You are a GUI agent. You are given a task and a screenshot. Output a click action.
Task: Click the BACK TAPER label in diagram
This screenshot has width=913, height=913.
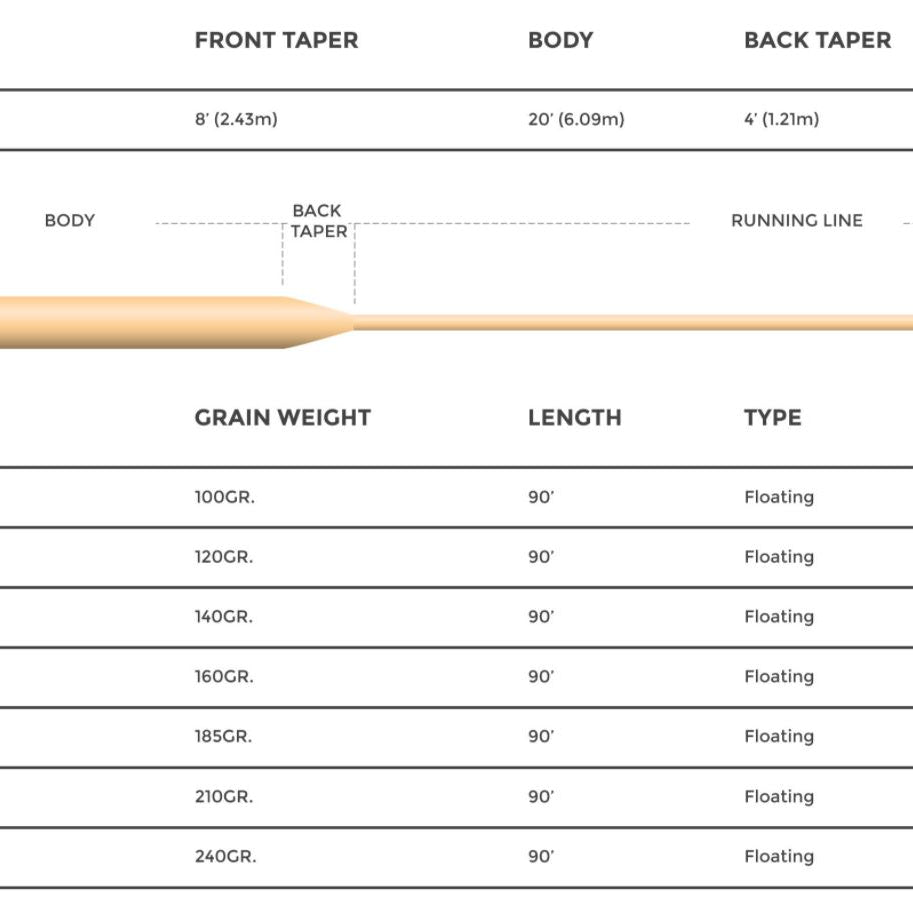pos(318,221)
